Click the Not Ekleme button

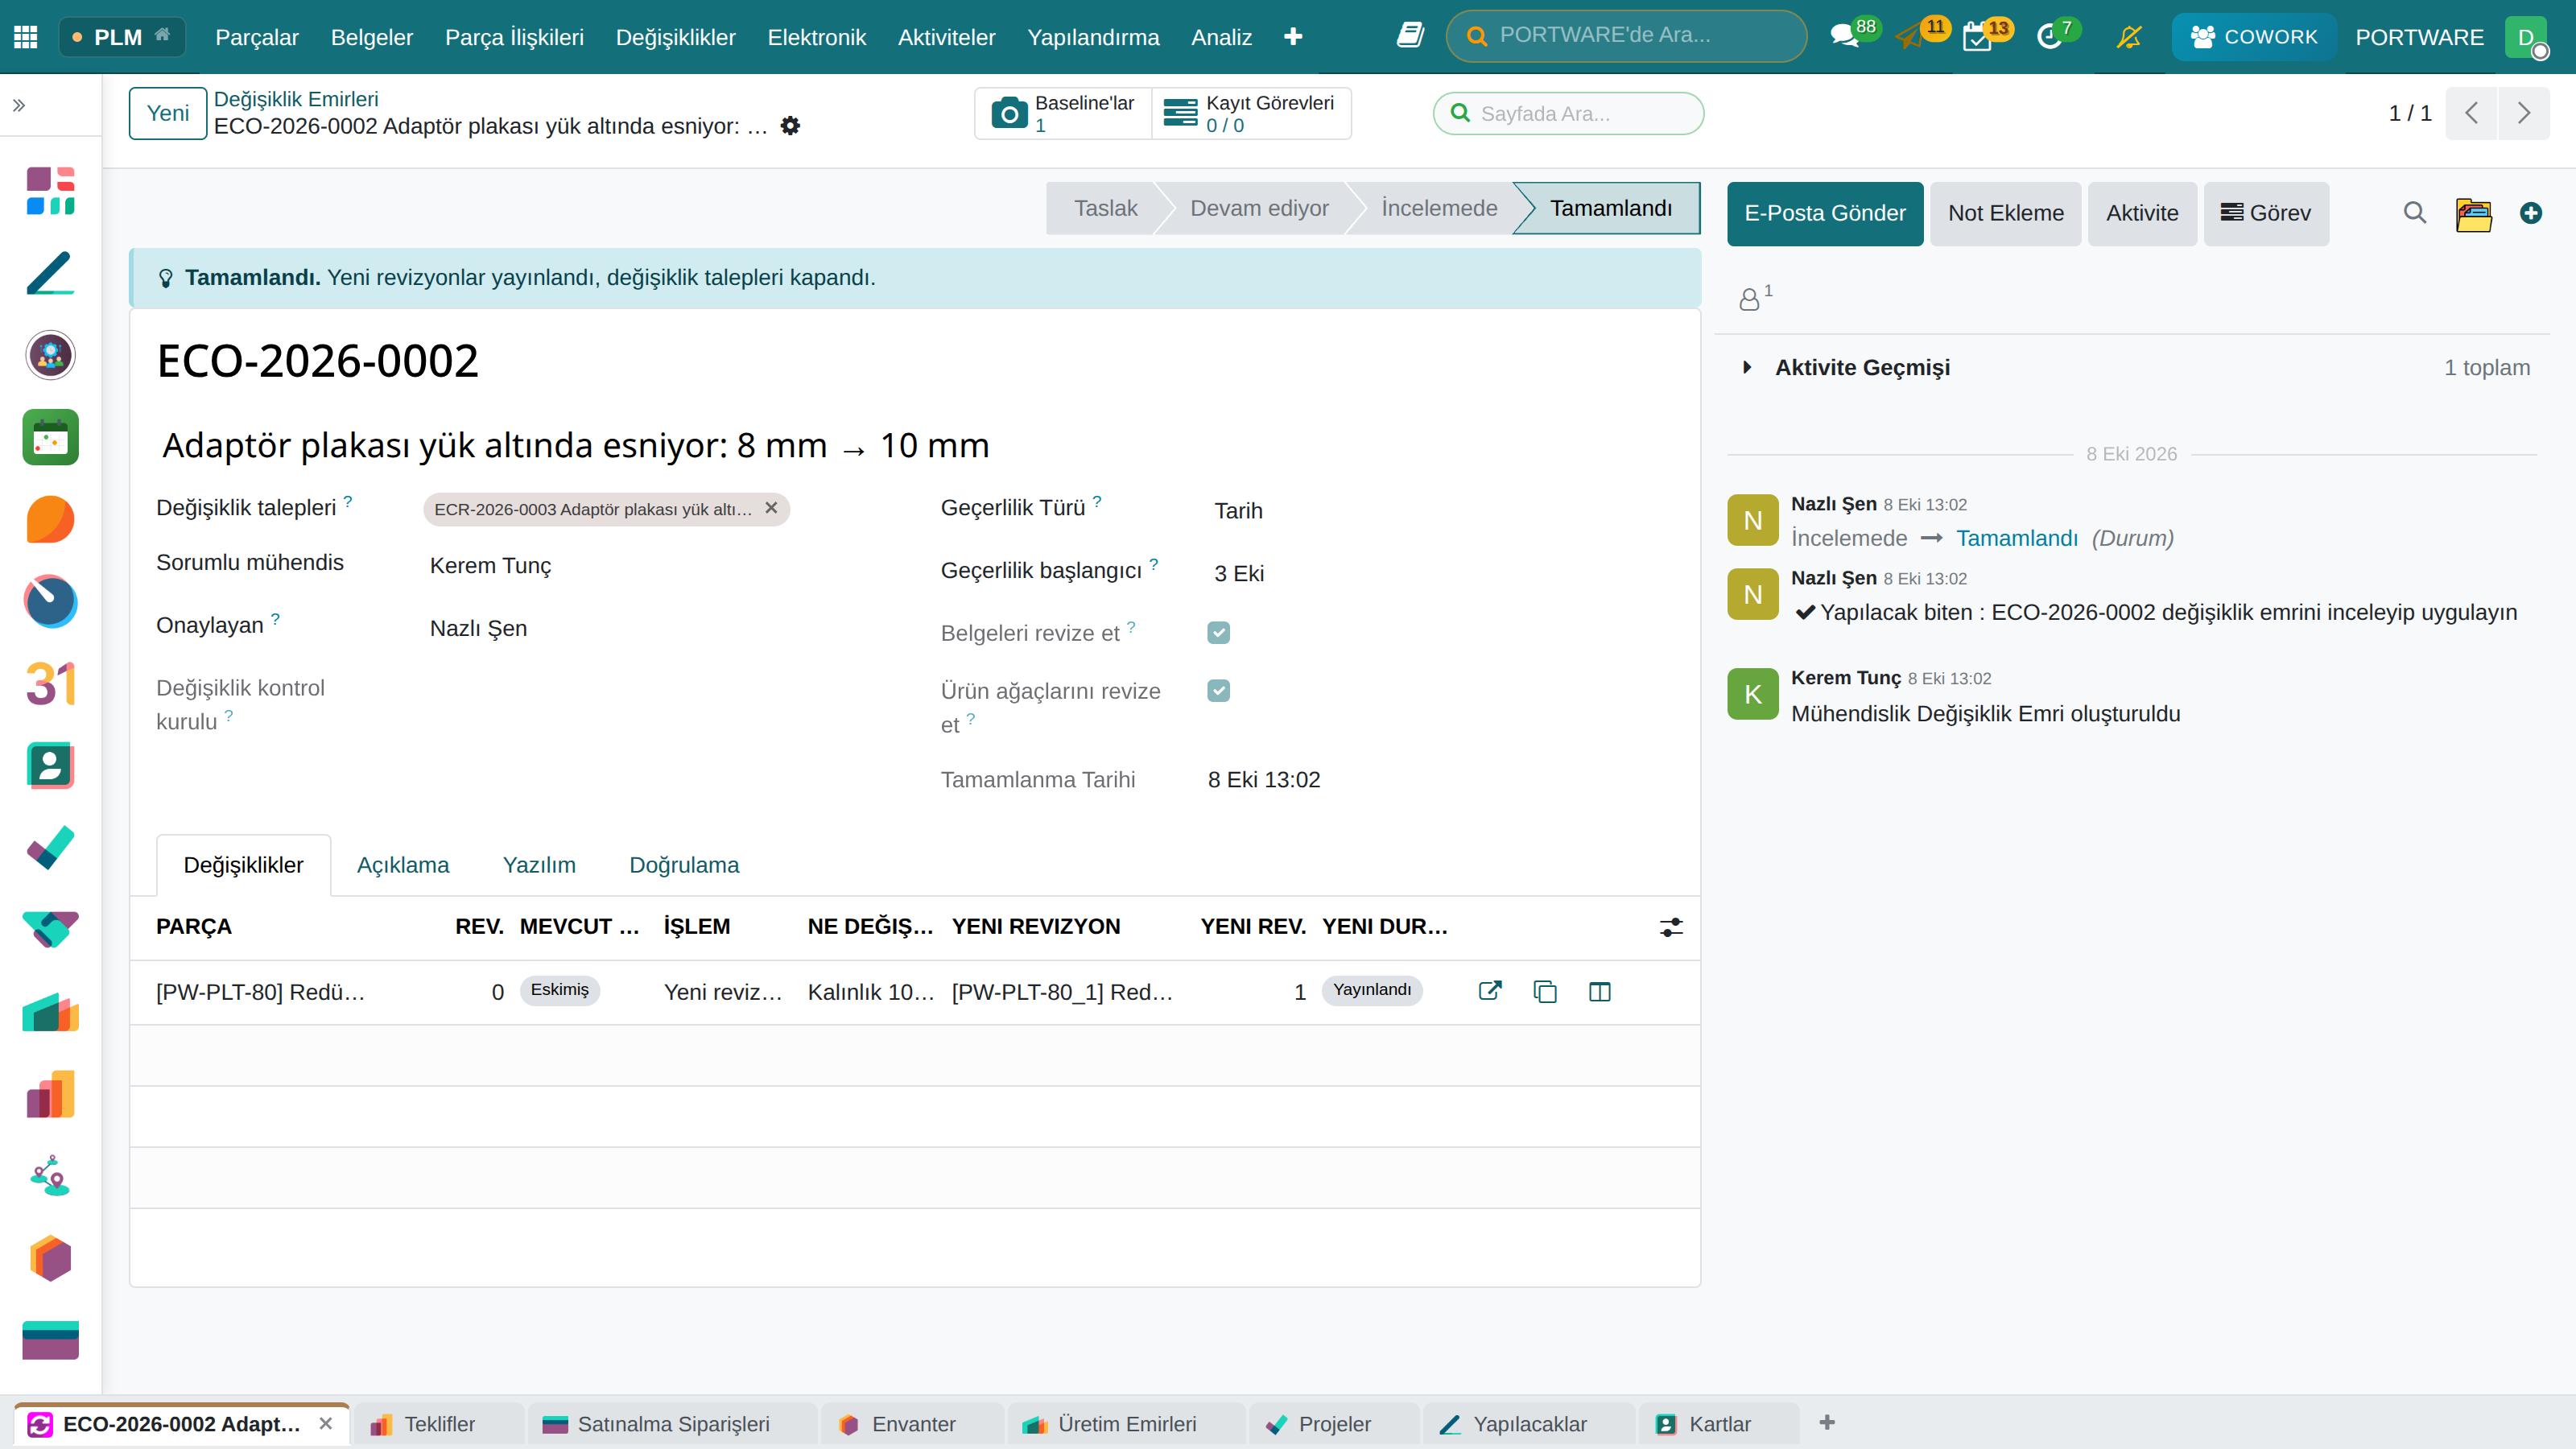pyautogui.click(x=2006, y=213)
